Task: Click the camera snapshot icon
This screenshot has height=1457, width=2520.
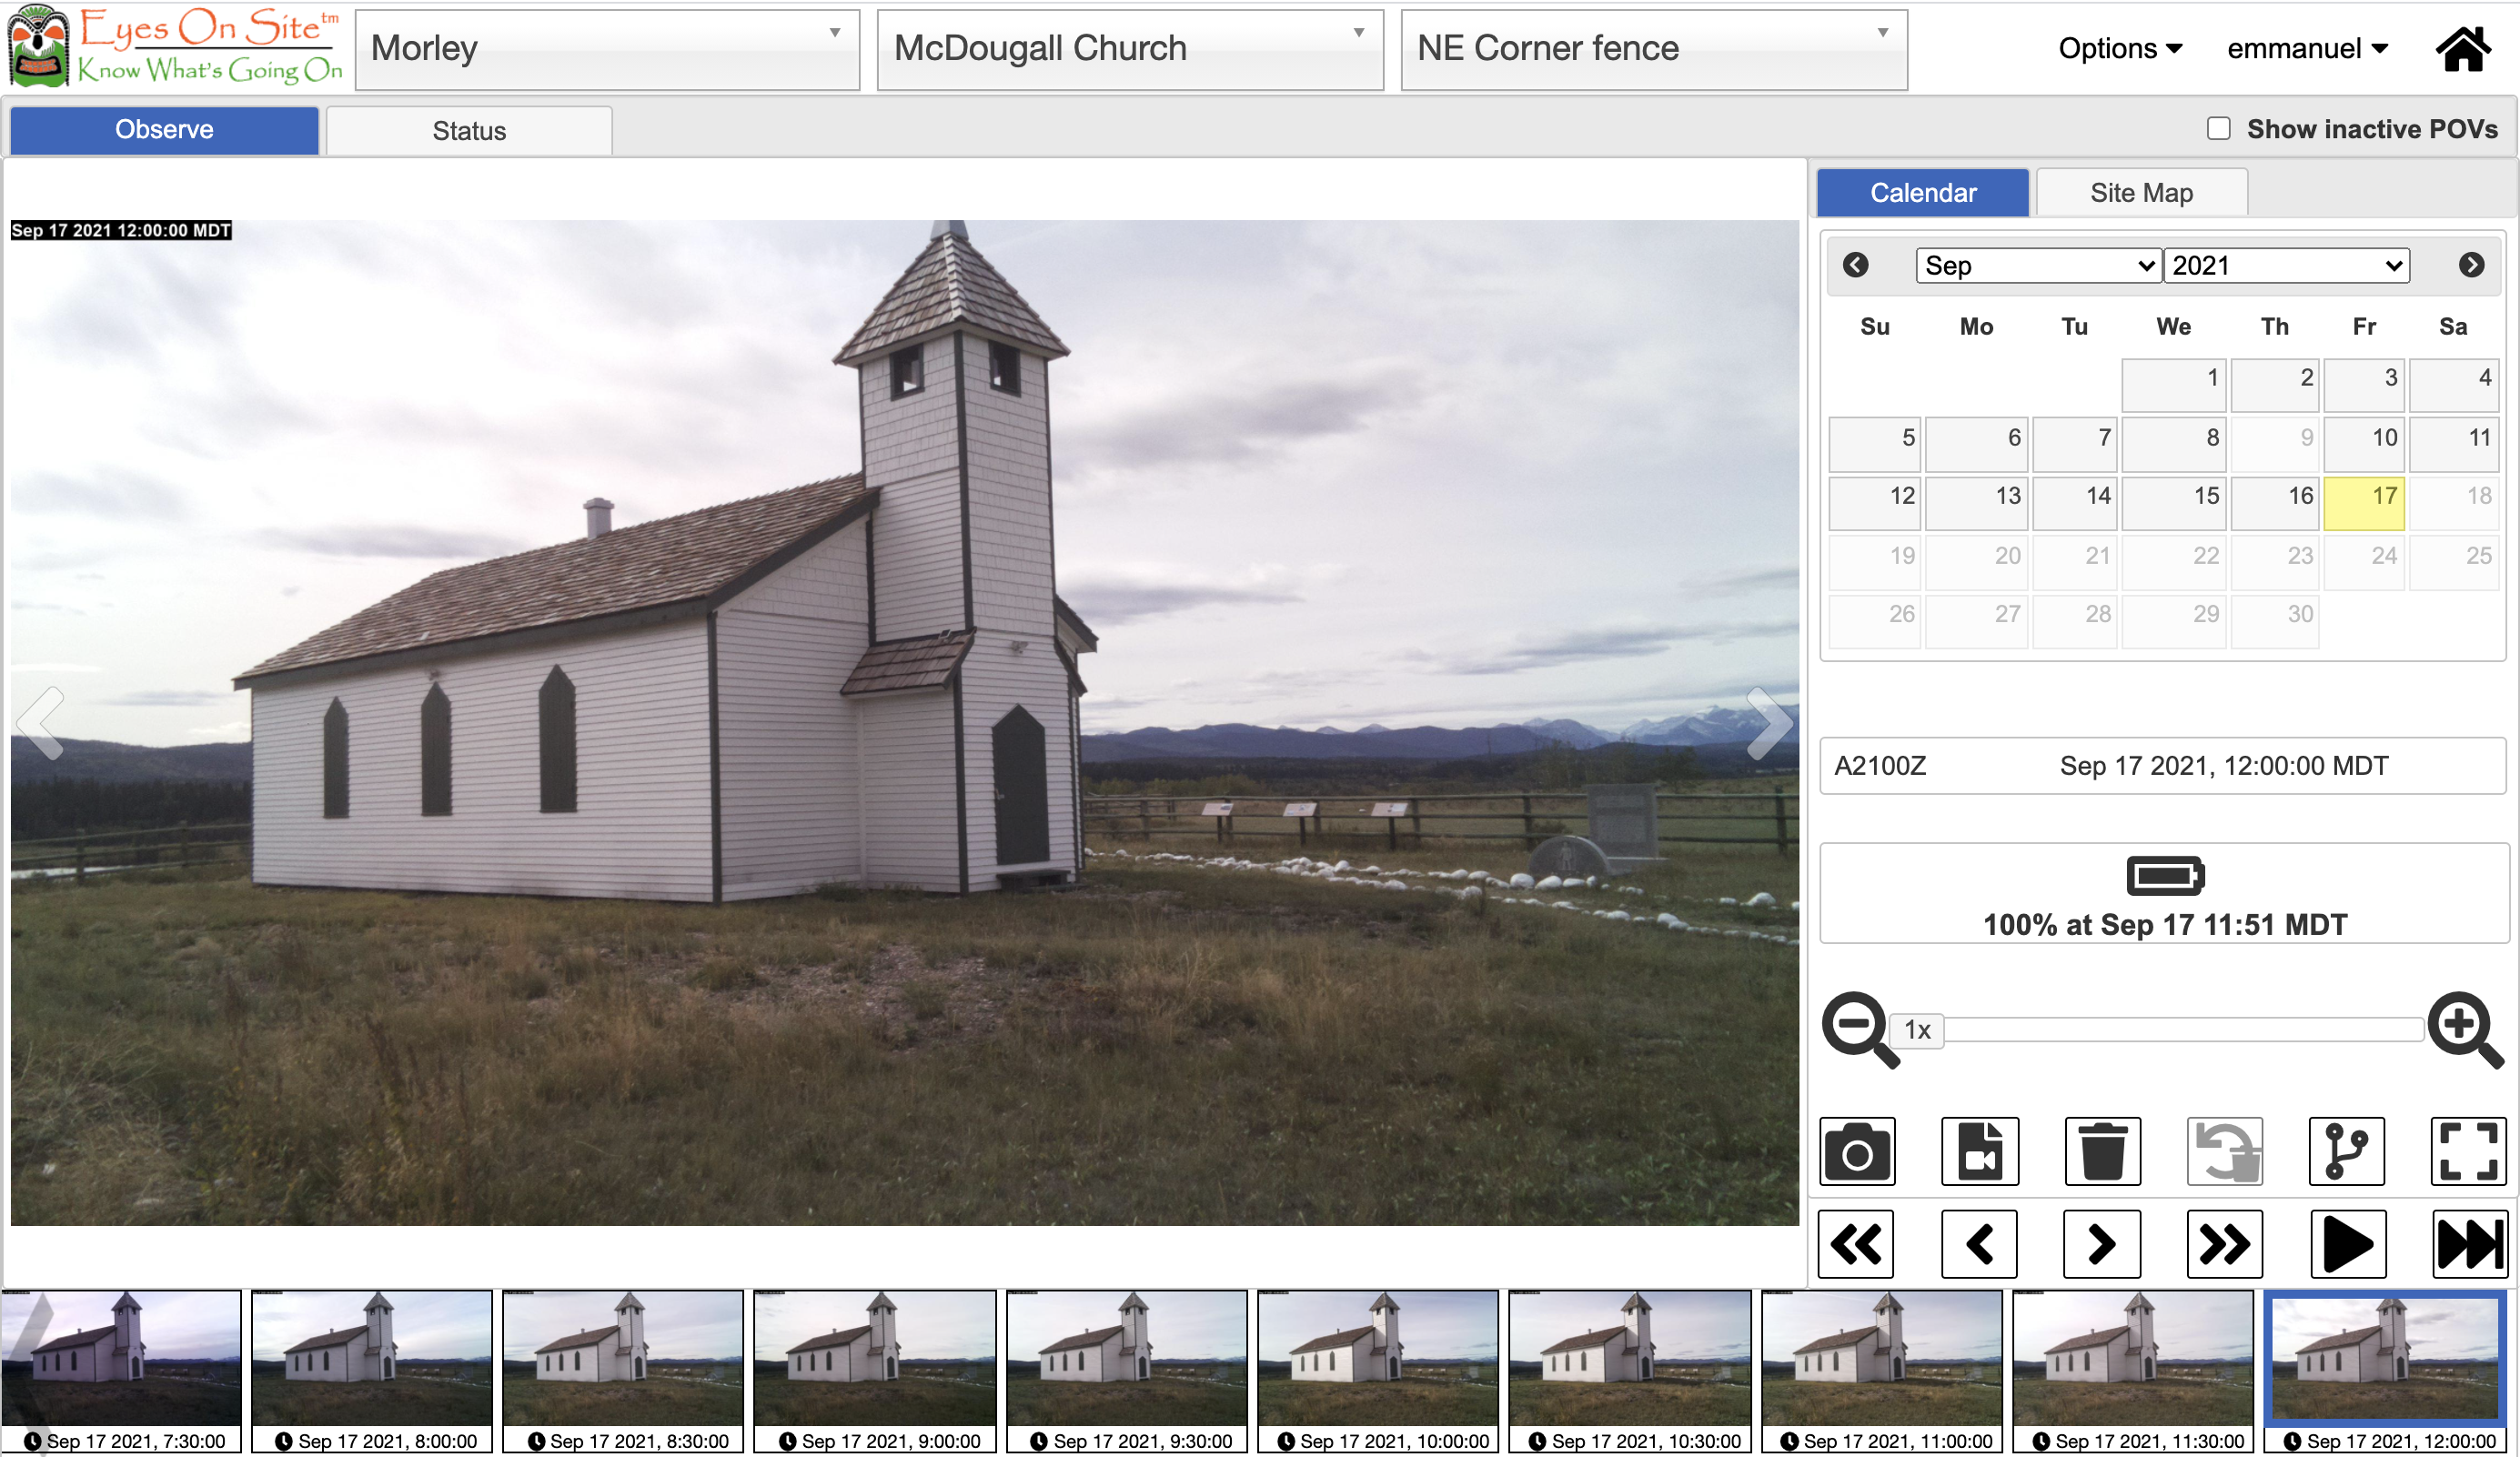Action: (x=1857, y=1151)
